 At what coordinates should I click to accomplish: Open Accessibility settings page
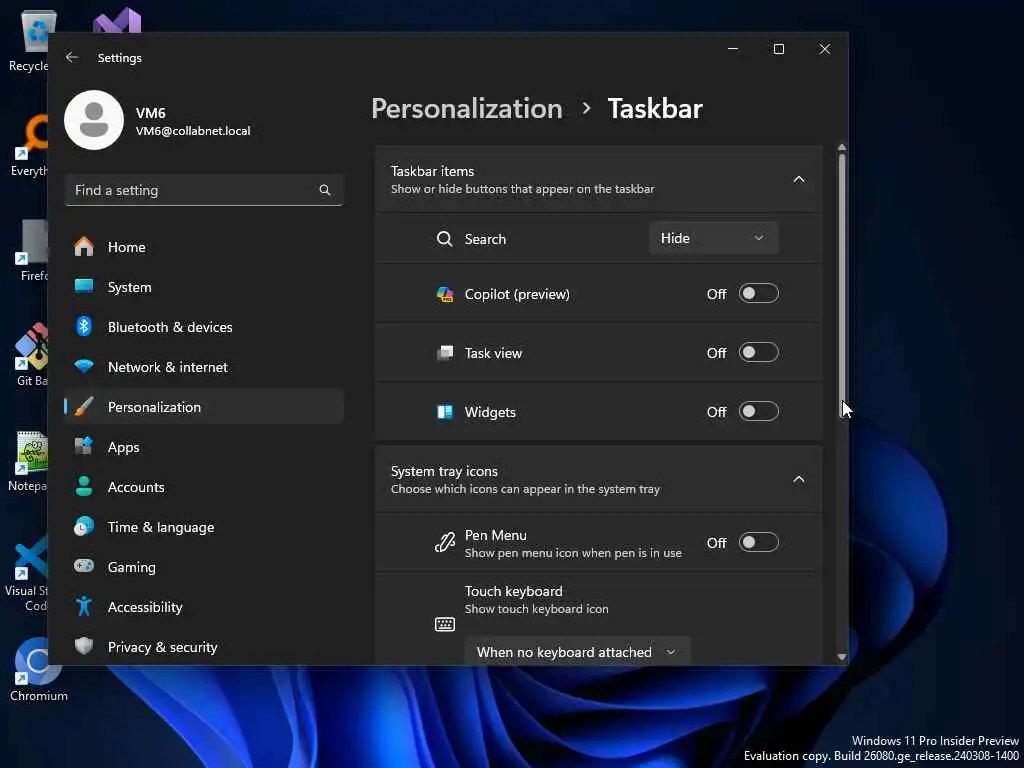pos(204,606)
